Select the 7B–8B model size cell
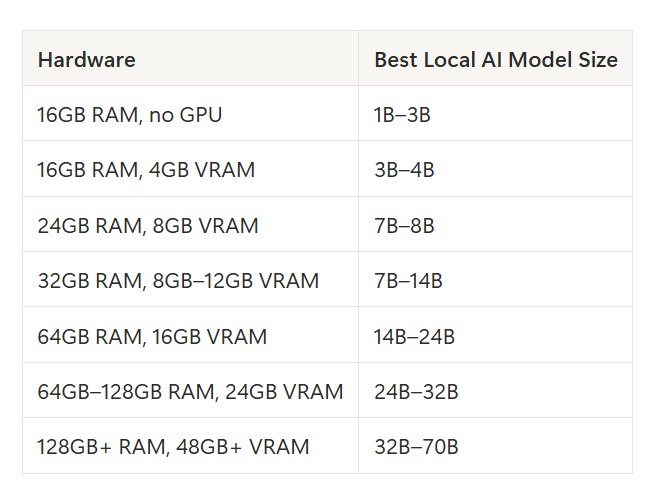 tap(495, 225)
